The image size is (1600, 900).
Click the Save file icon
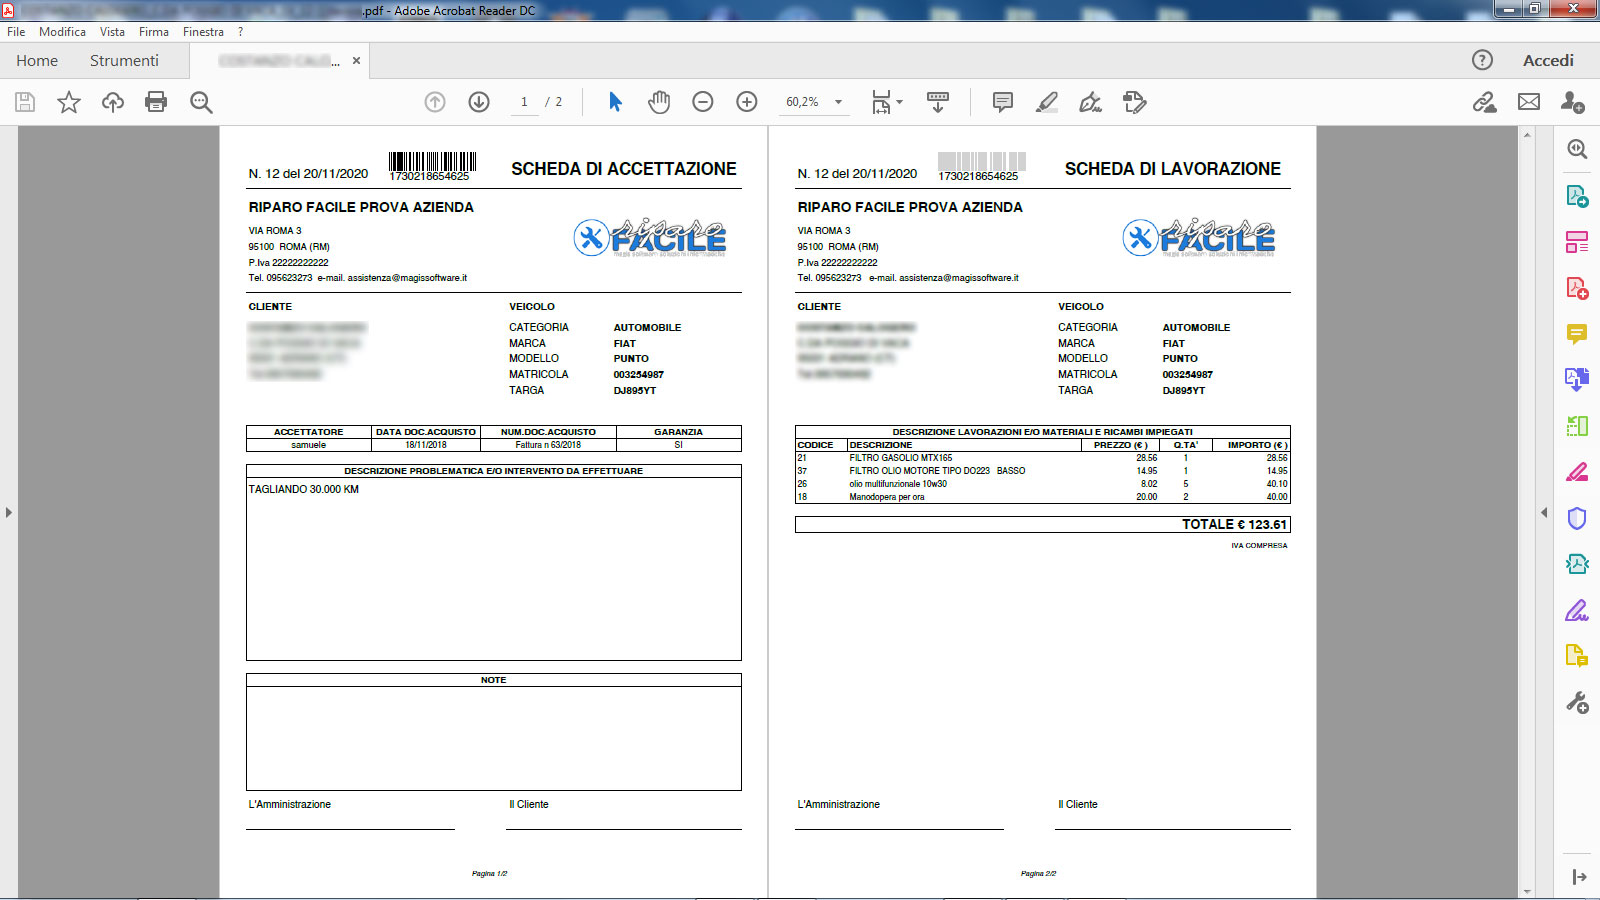click(x=25, y=102)
